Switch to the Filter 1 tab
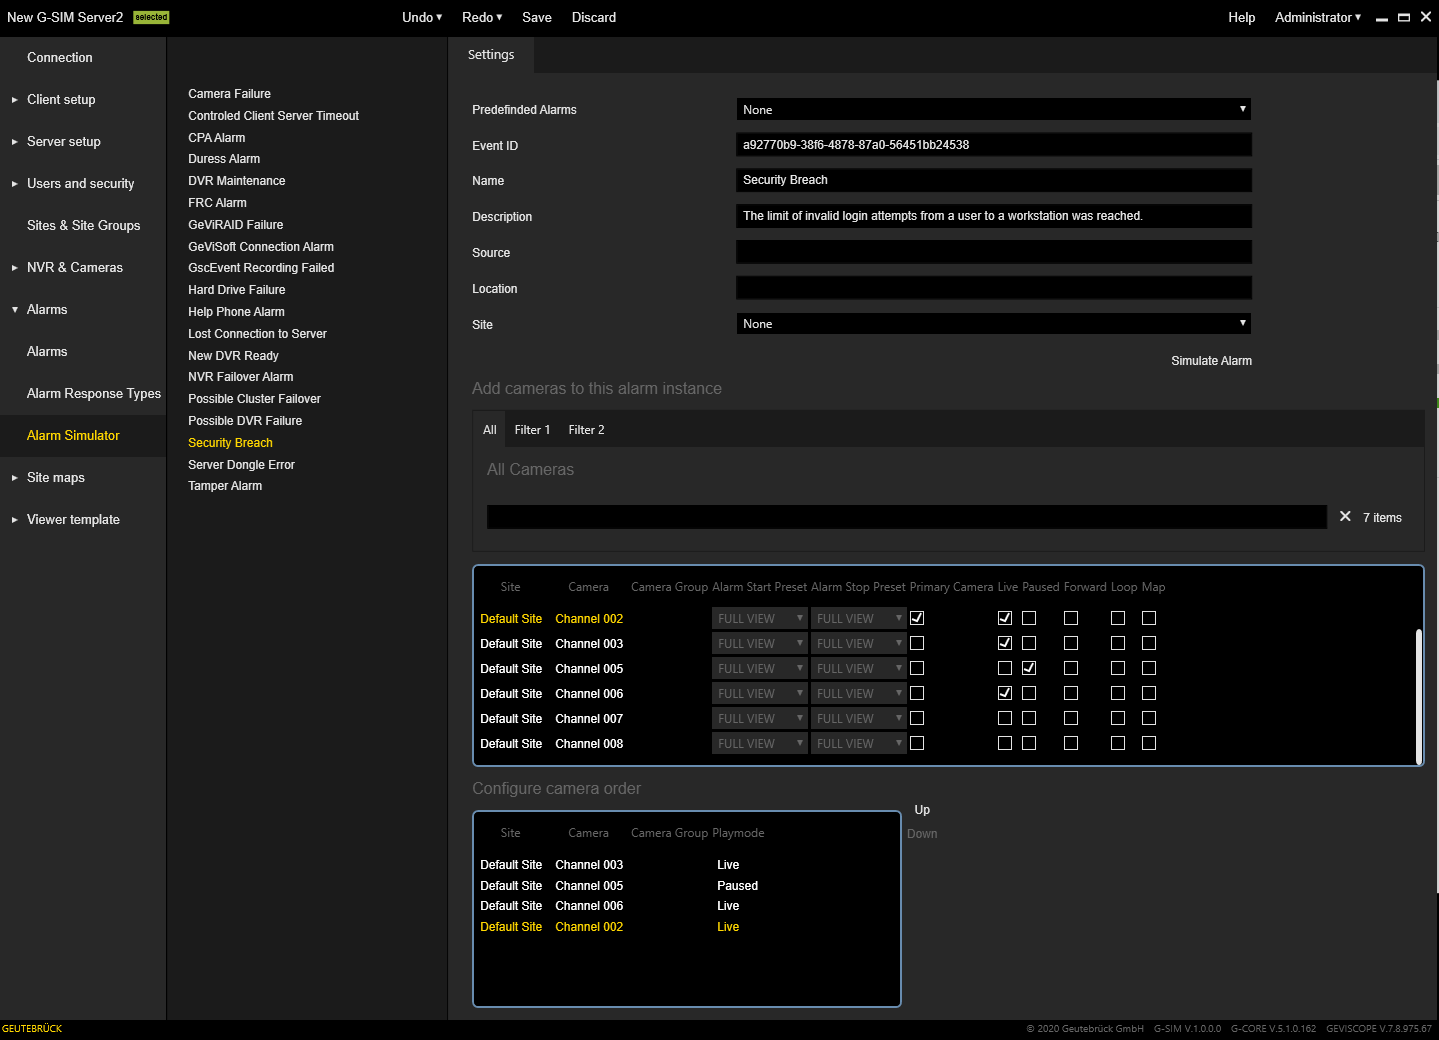The image size is (1439, 1040). tap(532, 429)
